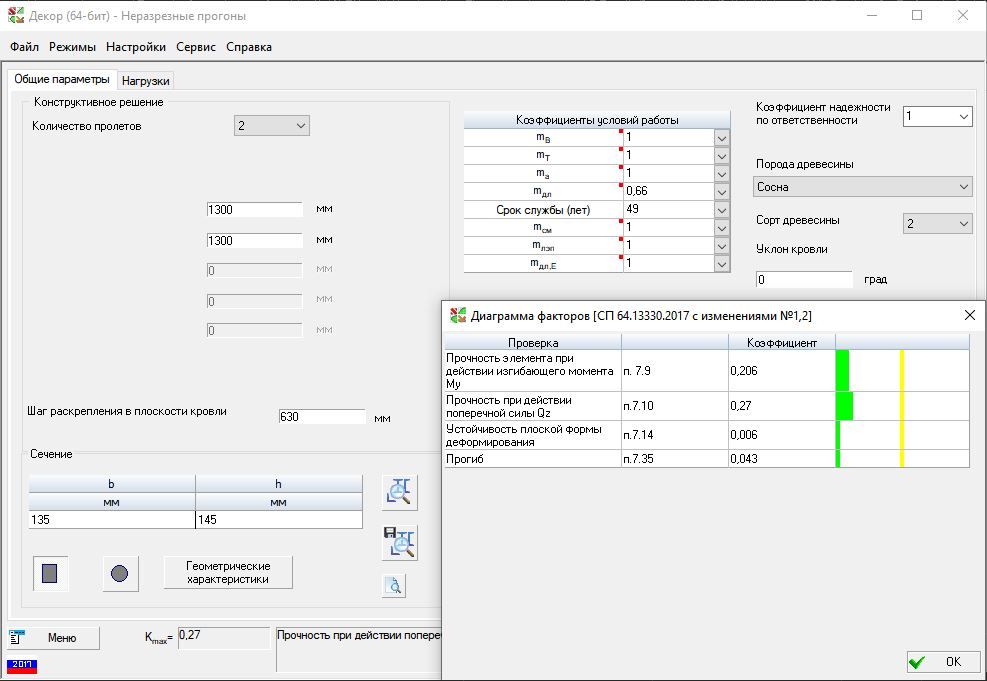Select the circular cross-section shape icon
This screenshot has width=987, height=681.
click(x=119, y=573)
